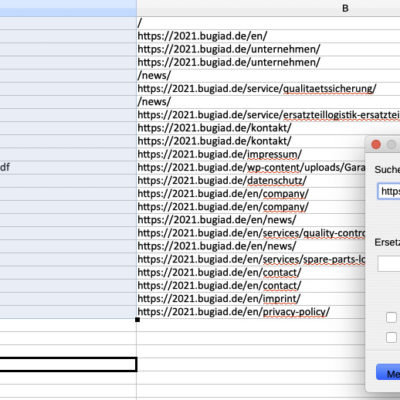The width and height of the screenshot is (400, 400).
Task: Select the column A cell ending in df
Action: click(68, 167)
